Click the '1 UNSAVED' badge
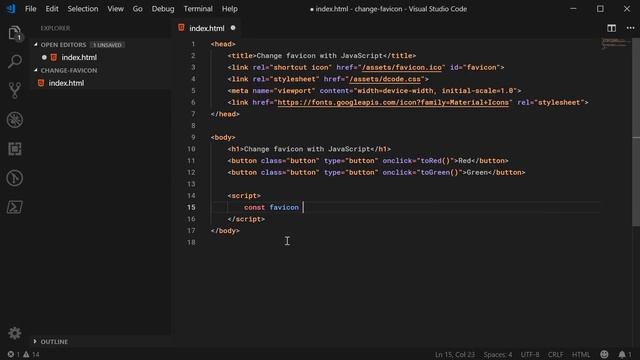This screenshot has height=360, width=640. point(107,45)
